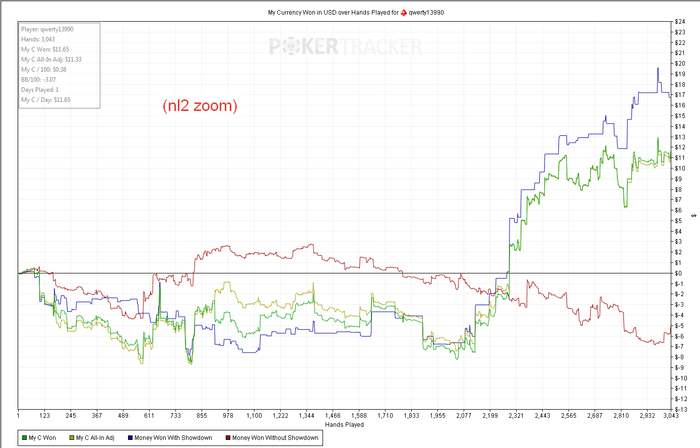This screenshot has width=700, height=448.
Task: Select the 'BB/100: -3.07' stats line
Action: (38, 79)
